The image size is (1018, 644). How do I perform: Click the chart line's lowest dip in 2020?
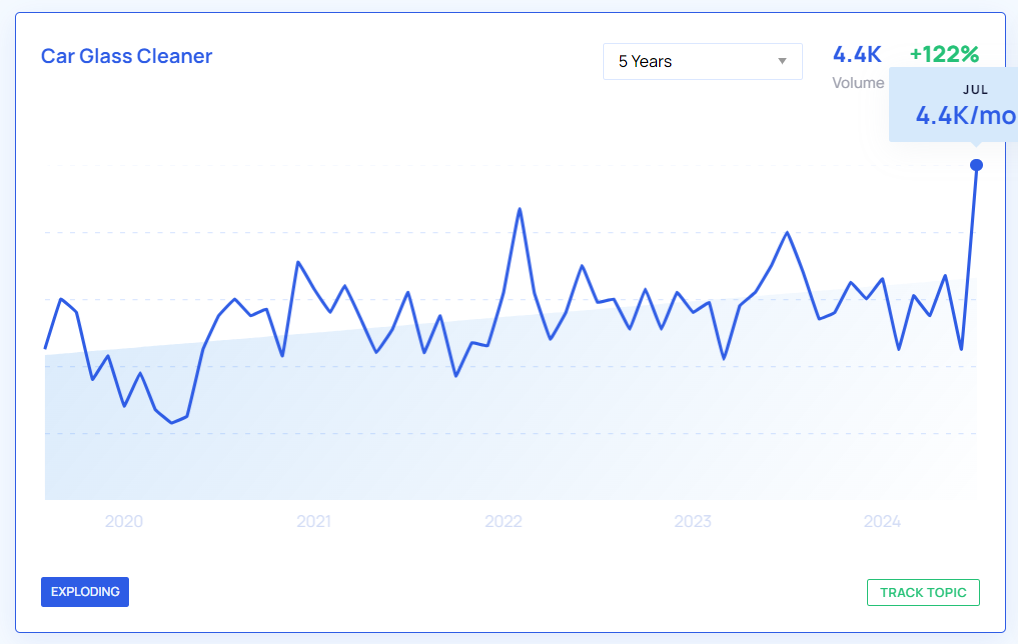coord(172,422)
